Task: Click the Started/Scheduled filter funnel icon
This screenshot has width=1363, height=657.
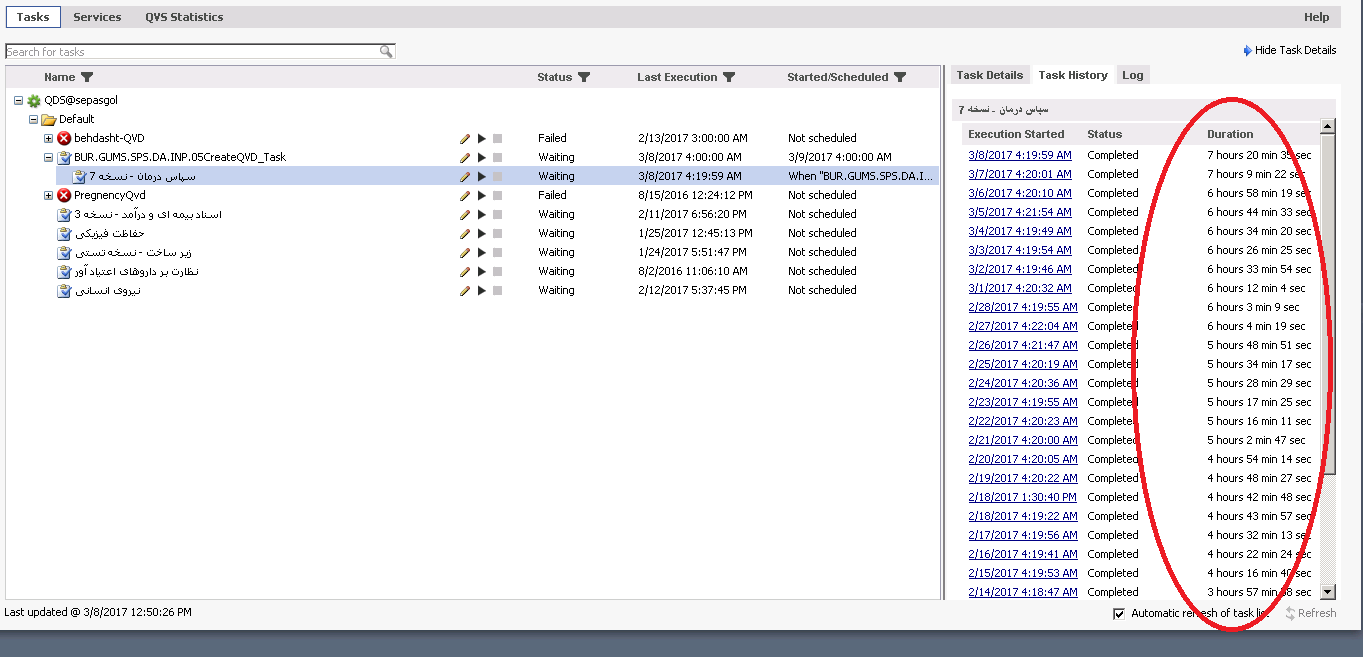Action: point(900,77)
